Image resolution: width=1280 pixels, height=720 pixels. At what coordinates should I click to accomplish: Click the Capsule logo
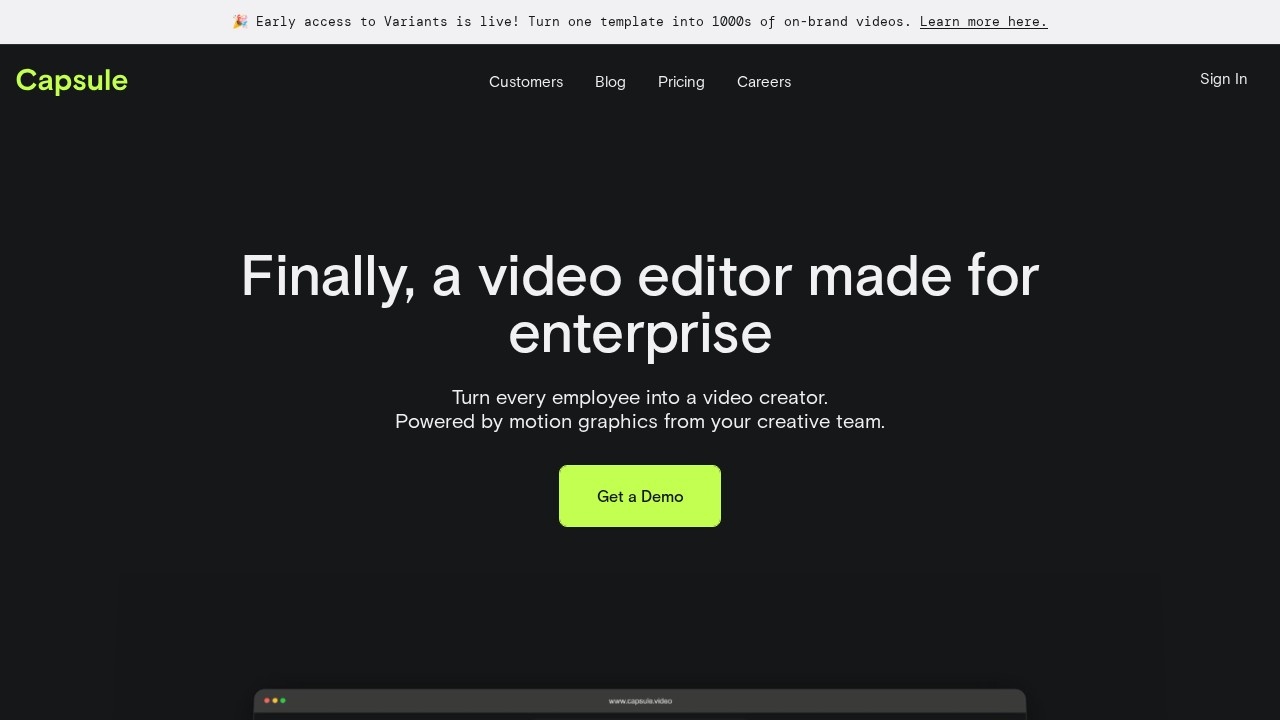72,81
